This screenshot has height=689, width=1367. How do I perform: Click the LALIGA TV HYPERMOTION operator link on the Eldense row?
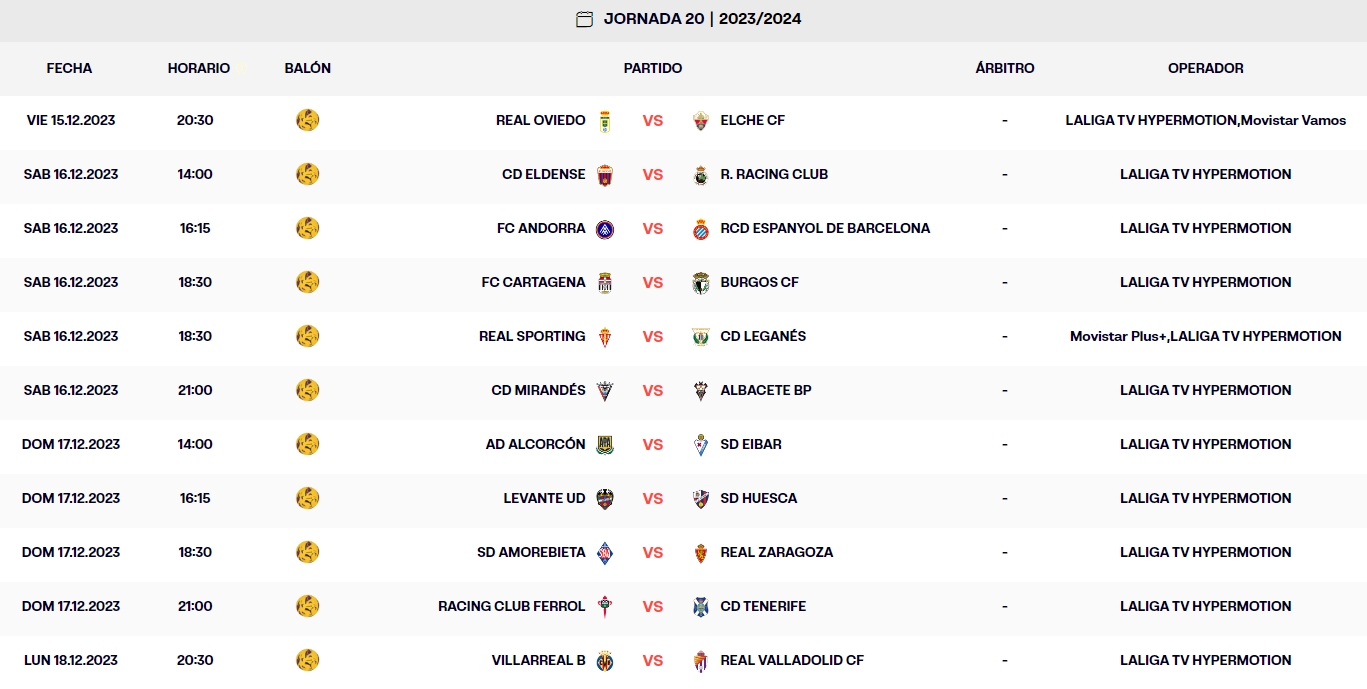click(x=1206, y=174)
